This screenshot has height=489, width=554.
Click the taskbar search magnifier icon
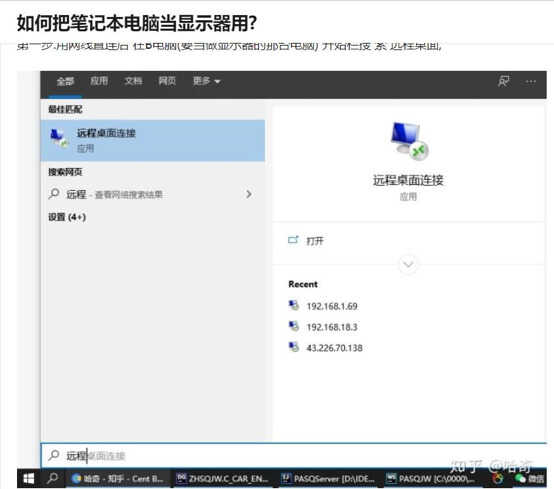click(53, 479)
